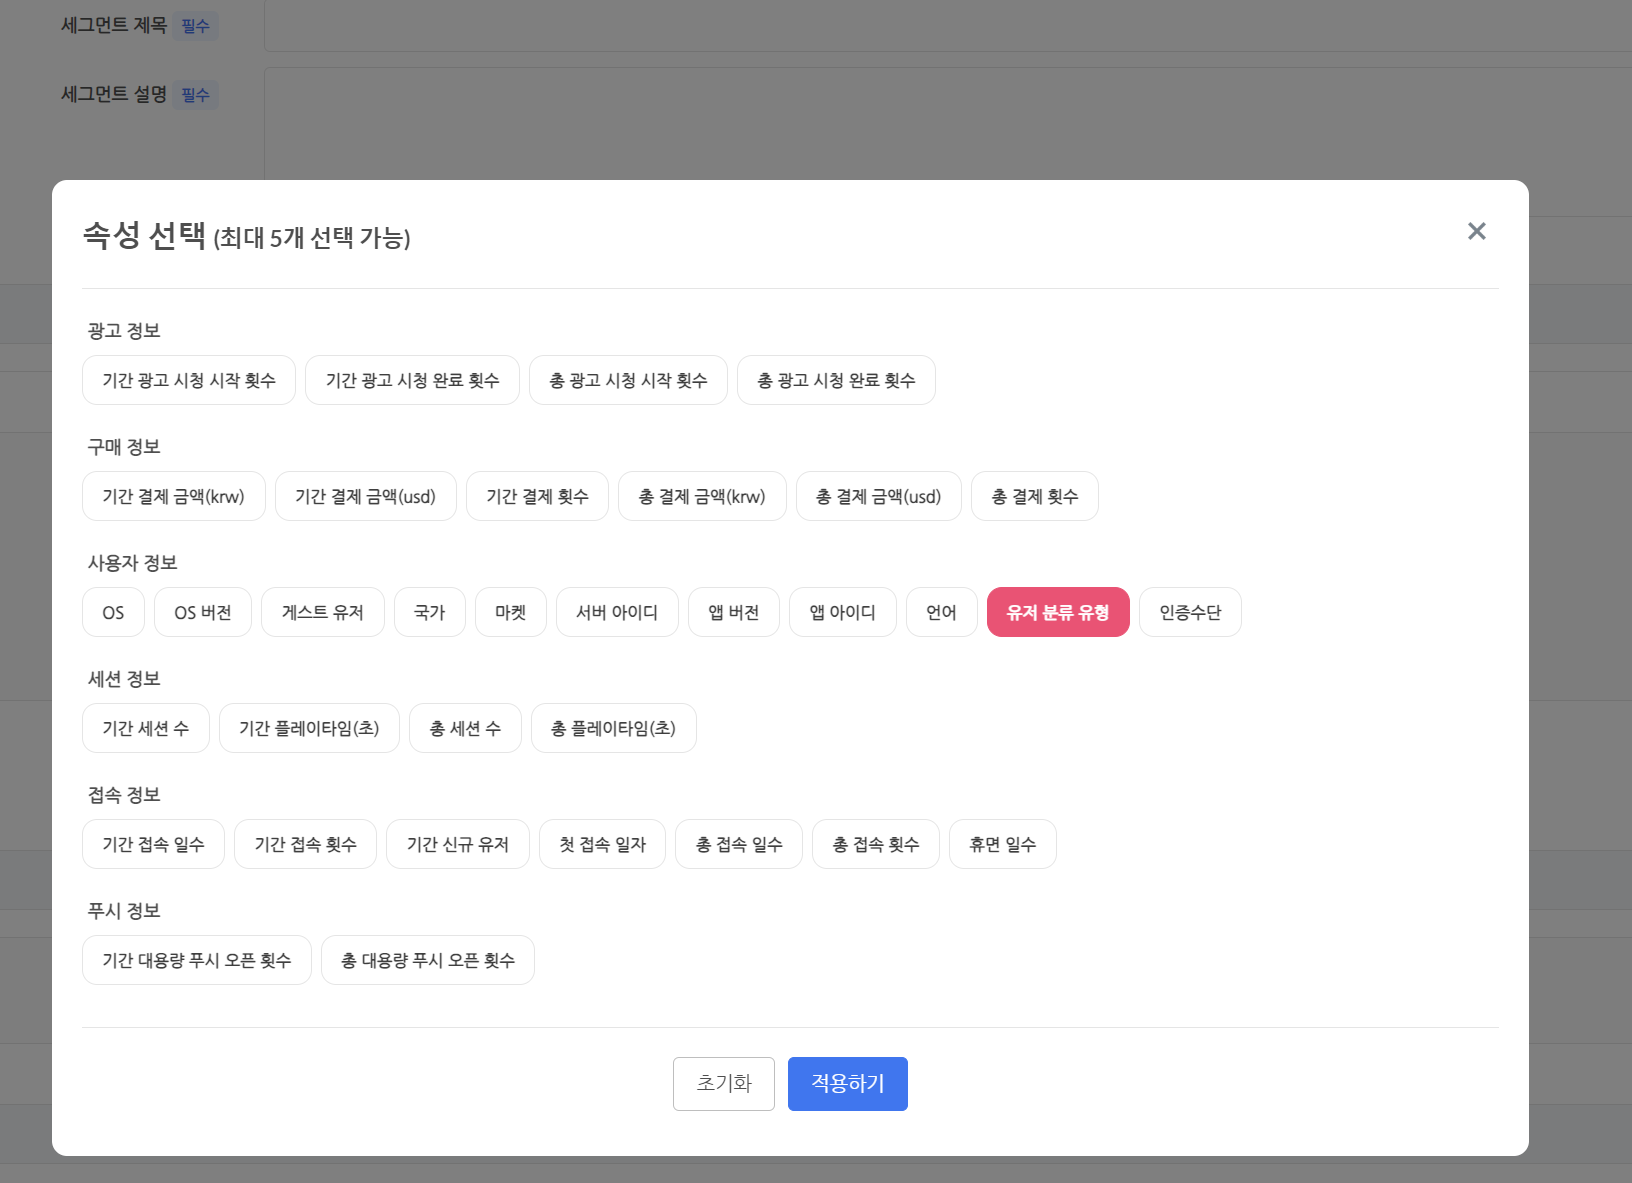The image size is (1632, 1183).
Task: Pick the OS attribute chip
Action: tap(113, 612)
